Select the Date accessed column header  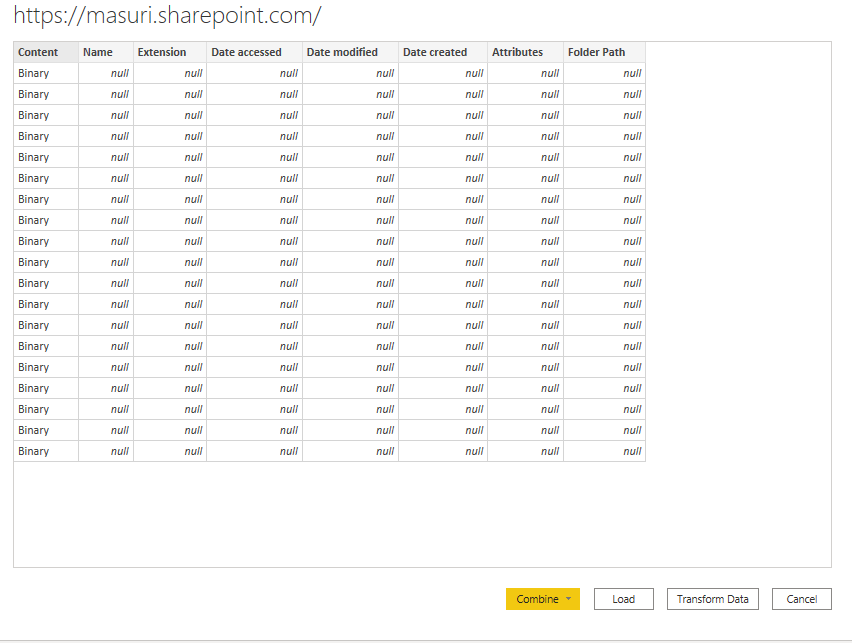[254, 52]
